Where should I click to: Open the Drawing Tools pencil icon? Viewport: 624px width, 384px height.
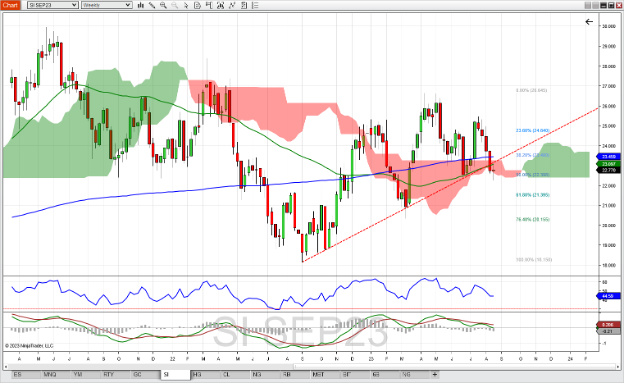(152, 5)
